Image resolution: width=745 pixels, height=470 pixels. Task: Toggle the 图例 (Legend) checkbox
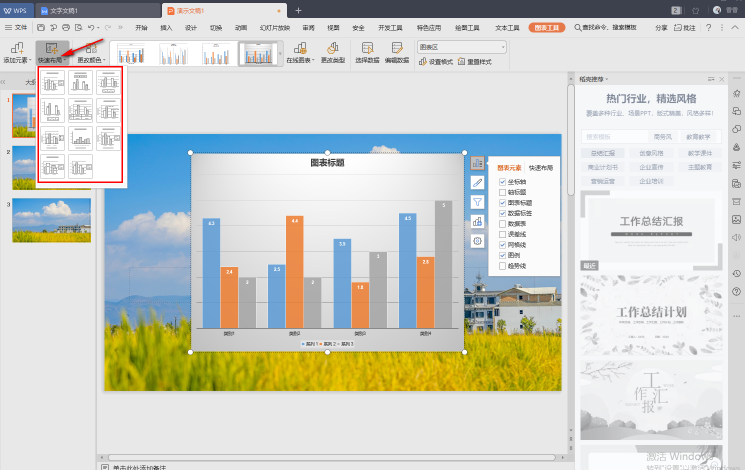[x=503, y=256]
